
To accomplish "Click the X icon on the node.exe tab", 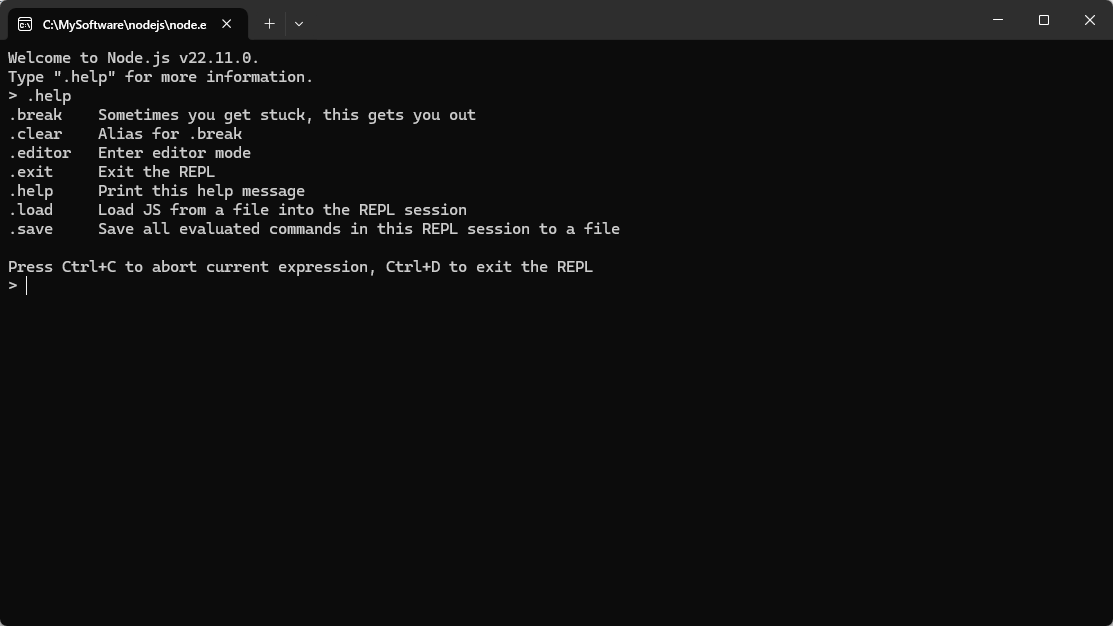I will (225, 23).
